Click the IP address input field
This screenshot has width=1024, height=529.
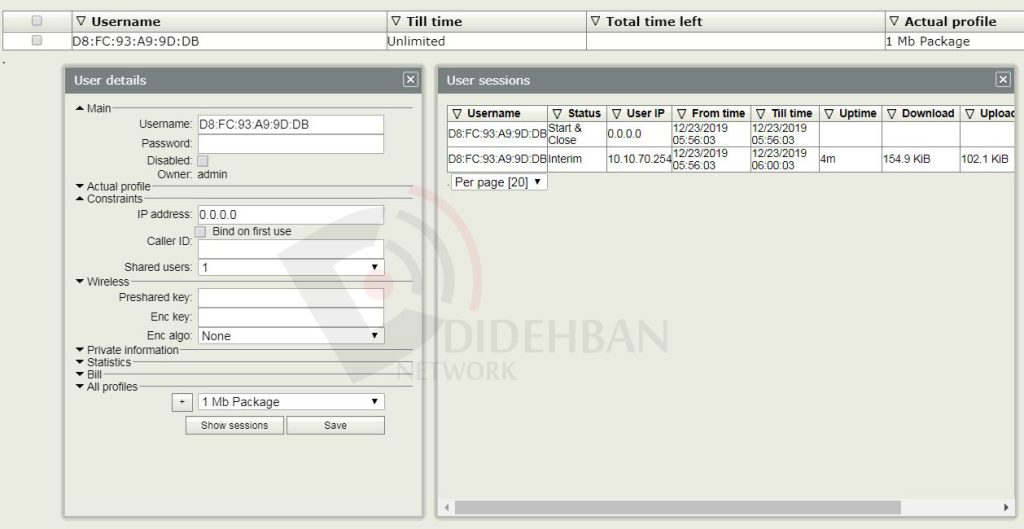pos(291,215)
